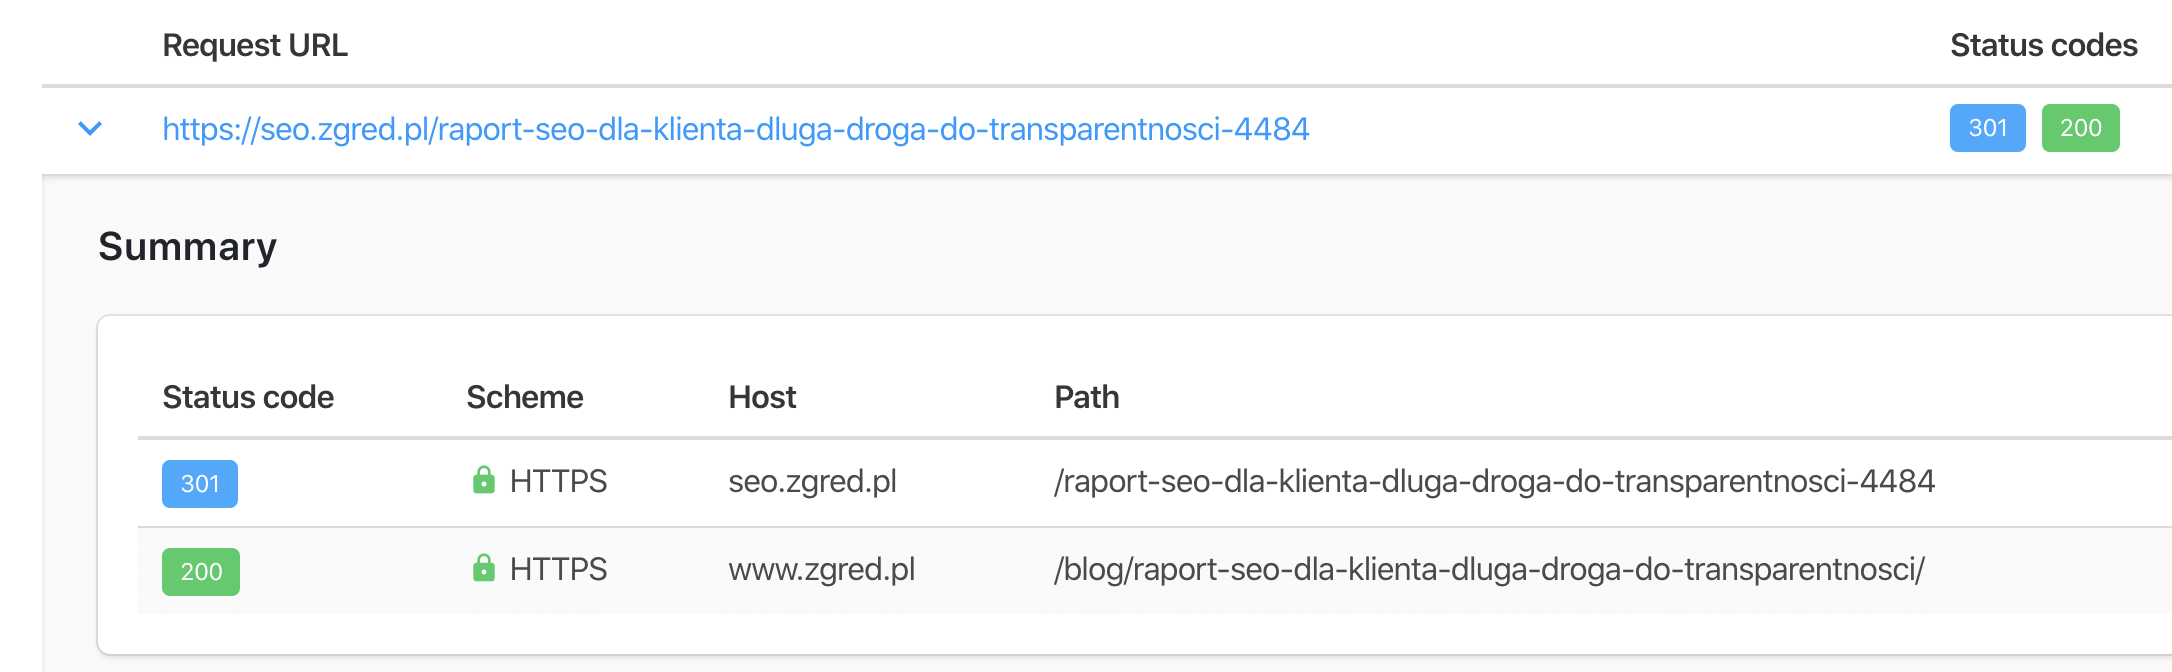Click the Status code column header
Screen dimensions: 2172x672
tap(248, 397)
